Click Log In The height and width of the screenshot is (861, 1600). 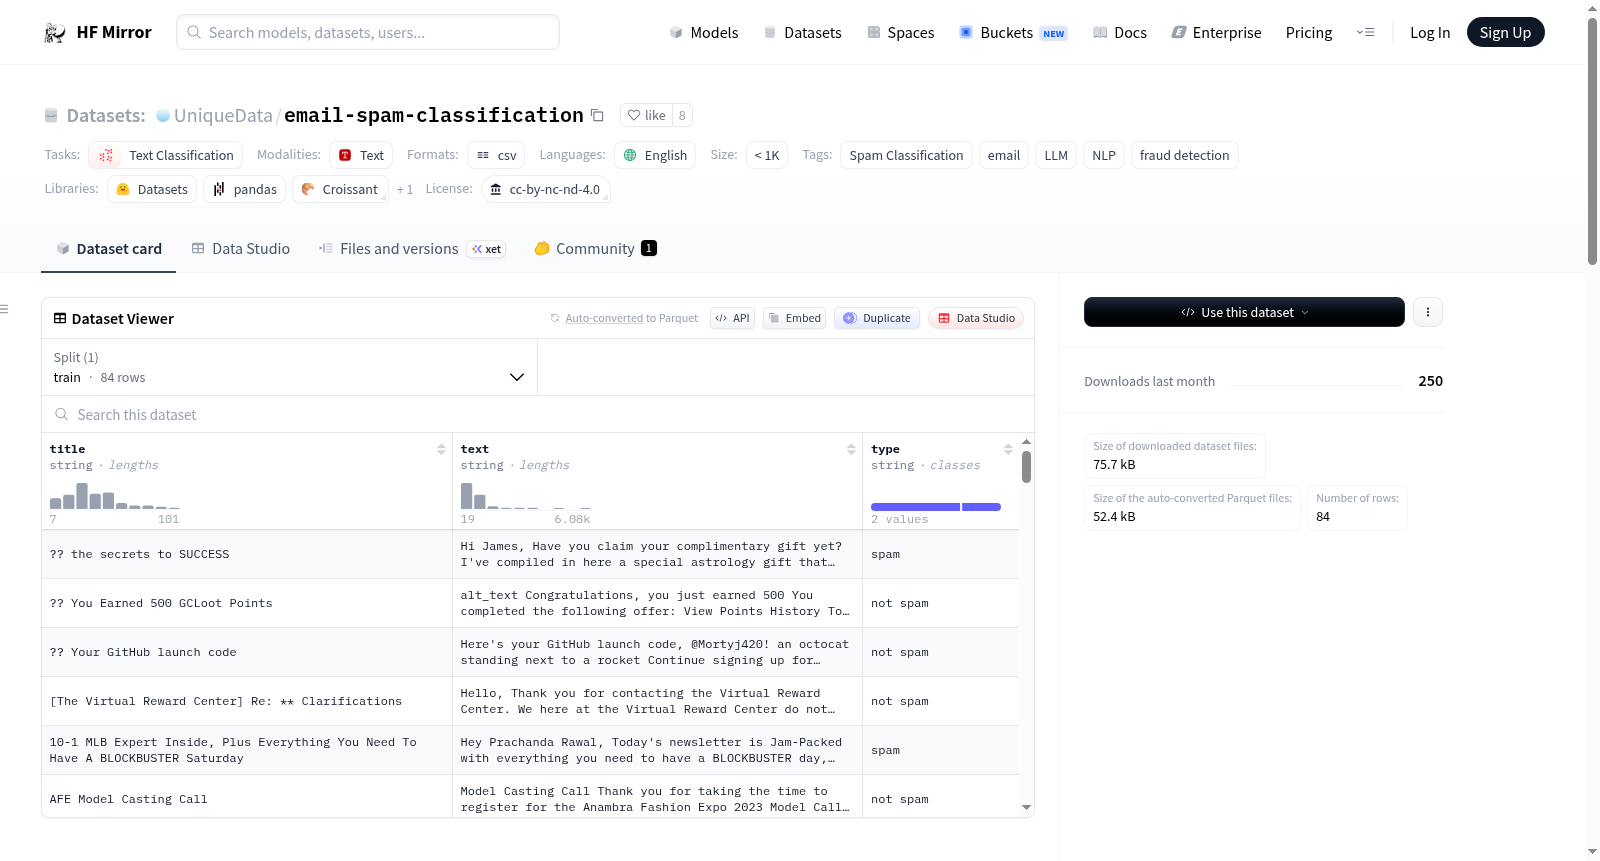1430,33
